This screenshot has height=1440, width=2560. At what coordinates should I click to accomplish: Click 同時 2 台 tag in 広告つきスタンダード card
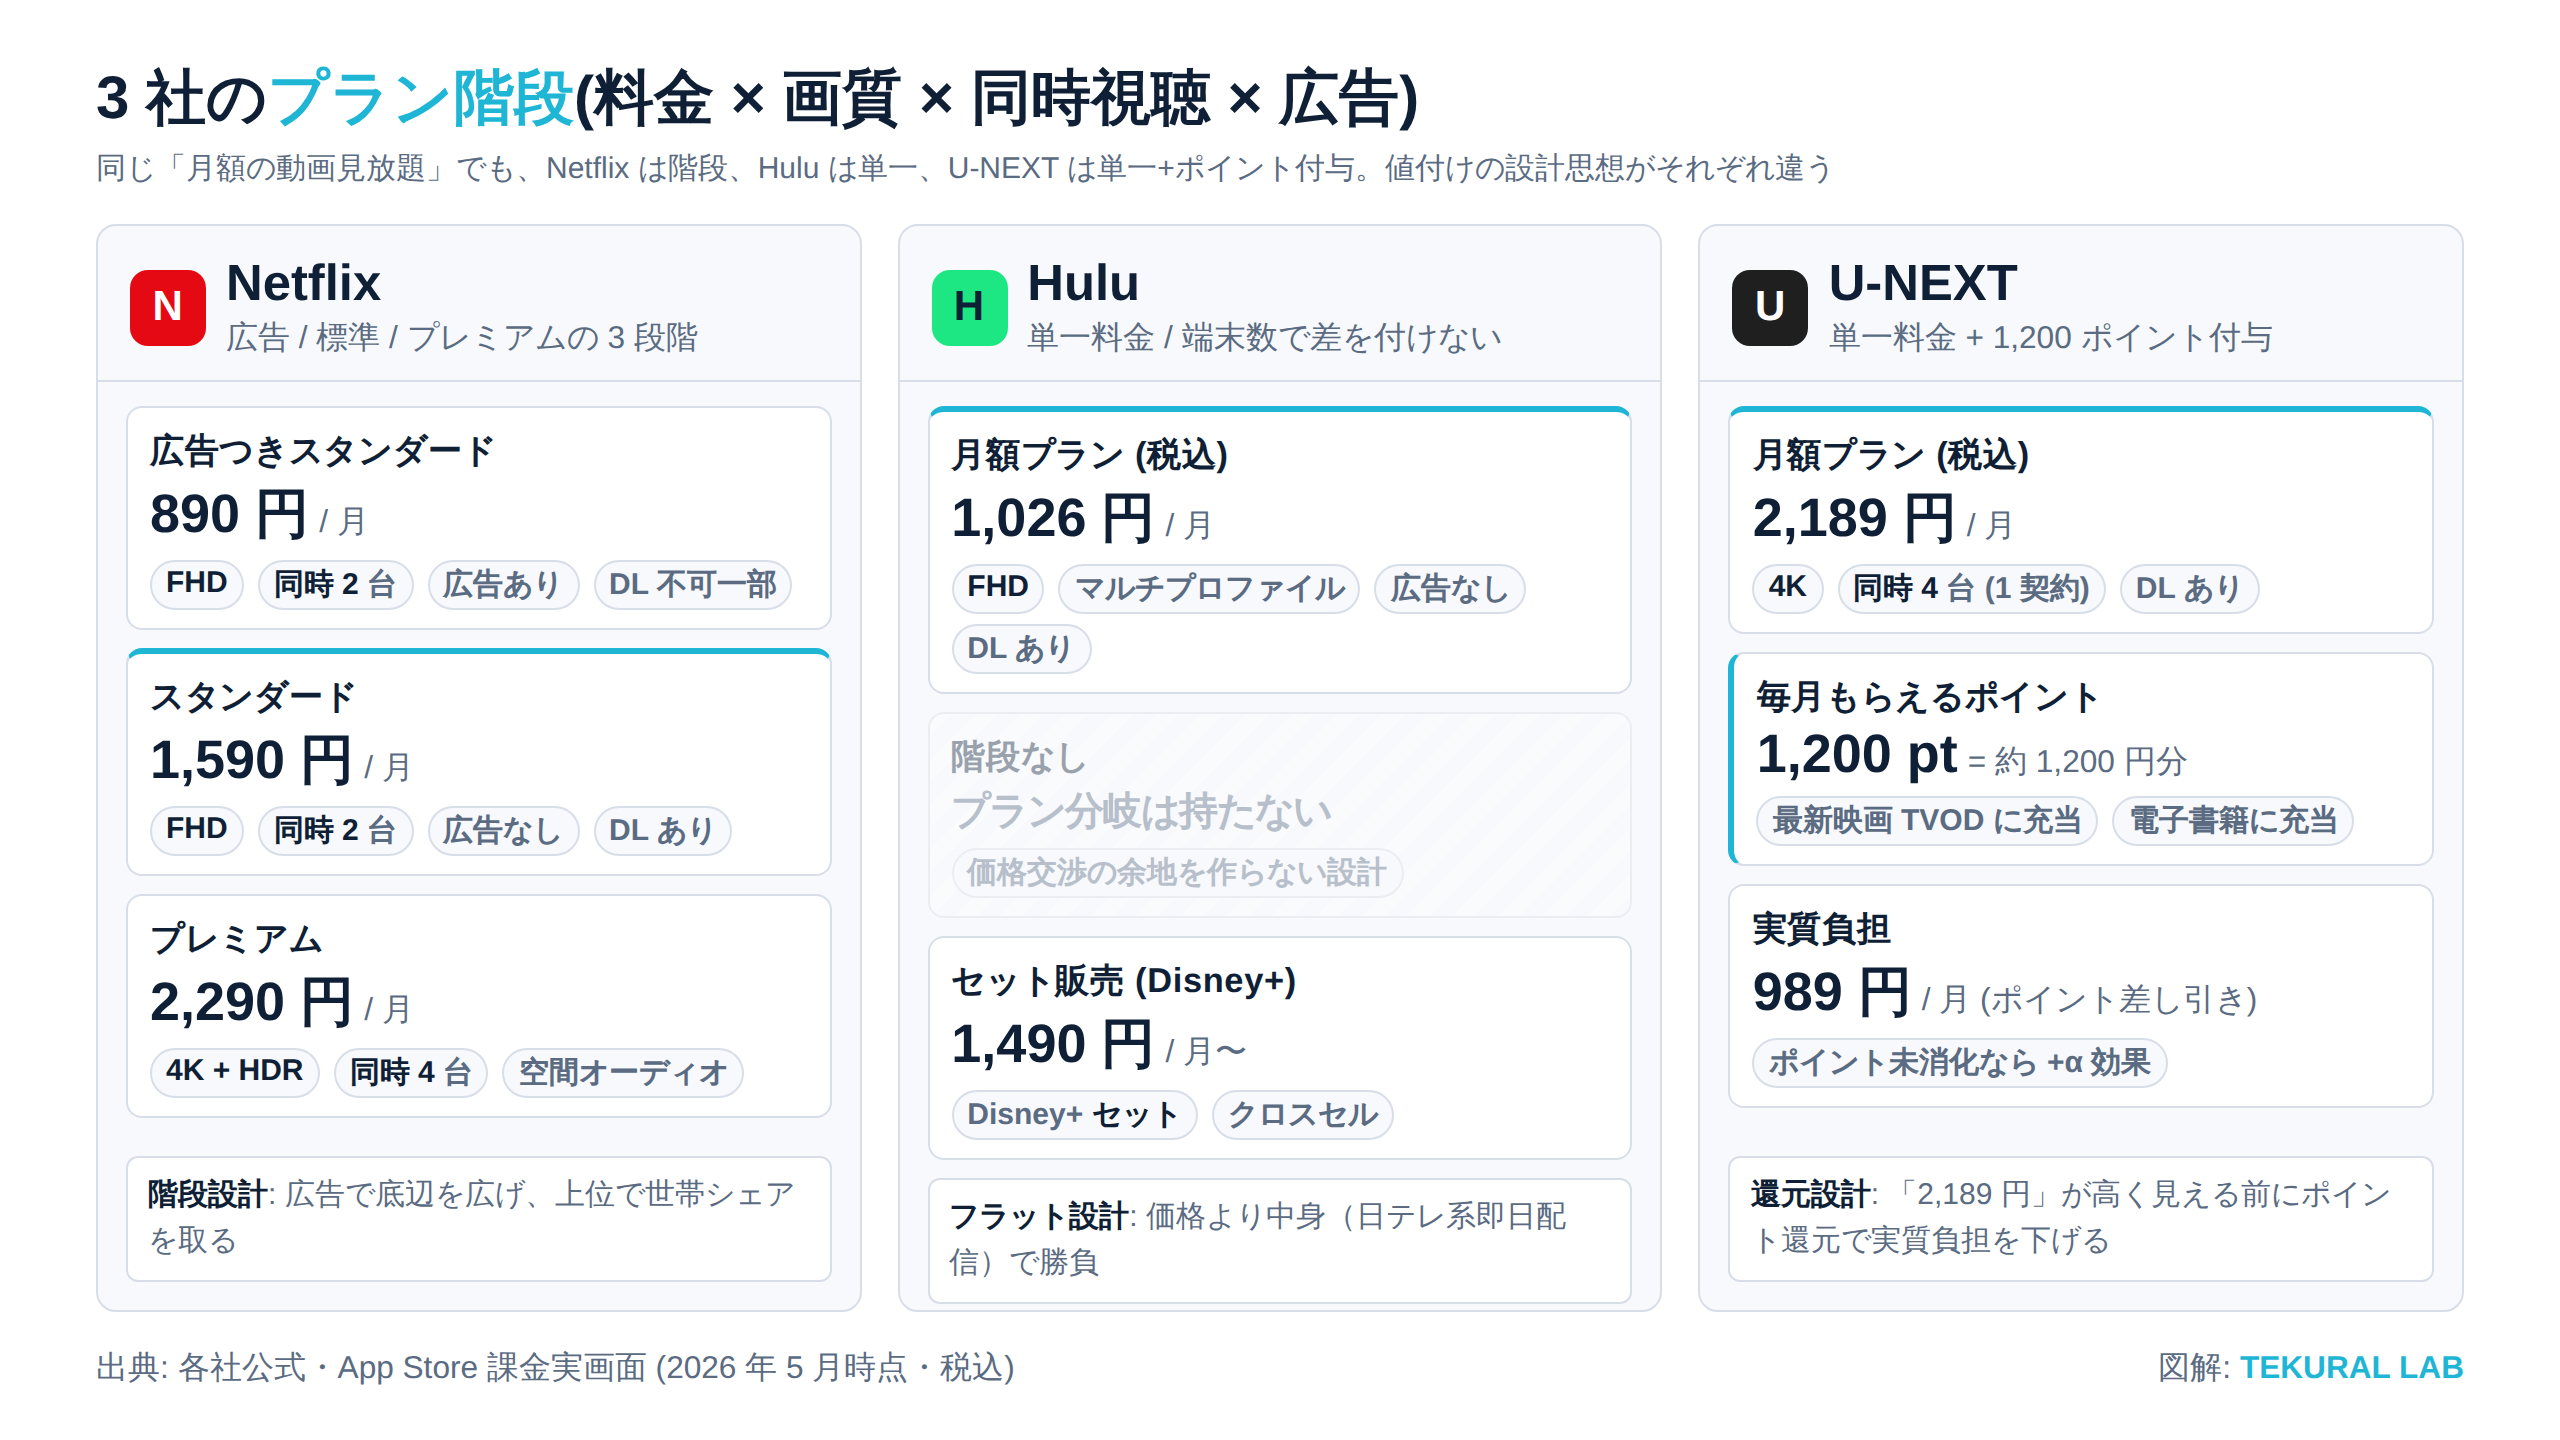(335, 584)
